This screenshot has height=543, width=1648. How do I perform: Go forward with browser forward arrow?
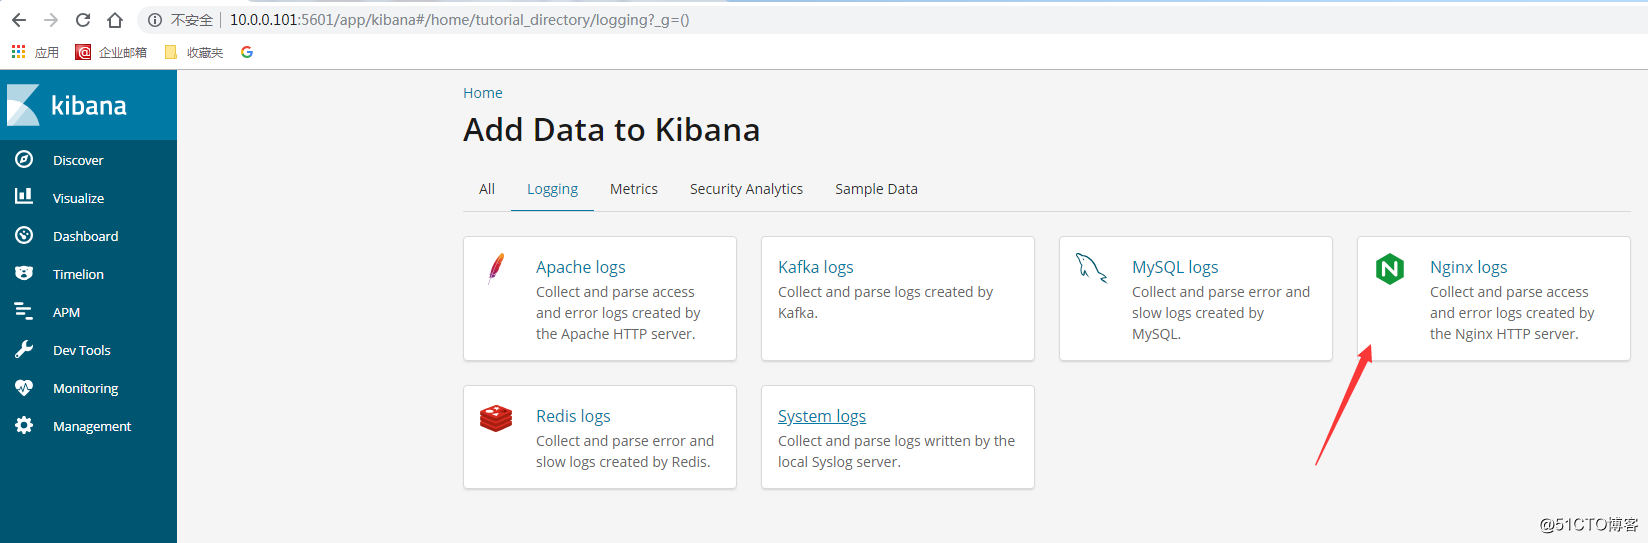pyautogui.click(x=51, y=20)
